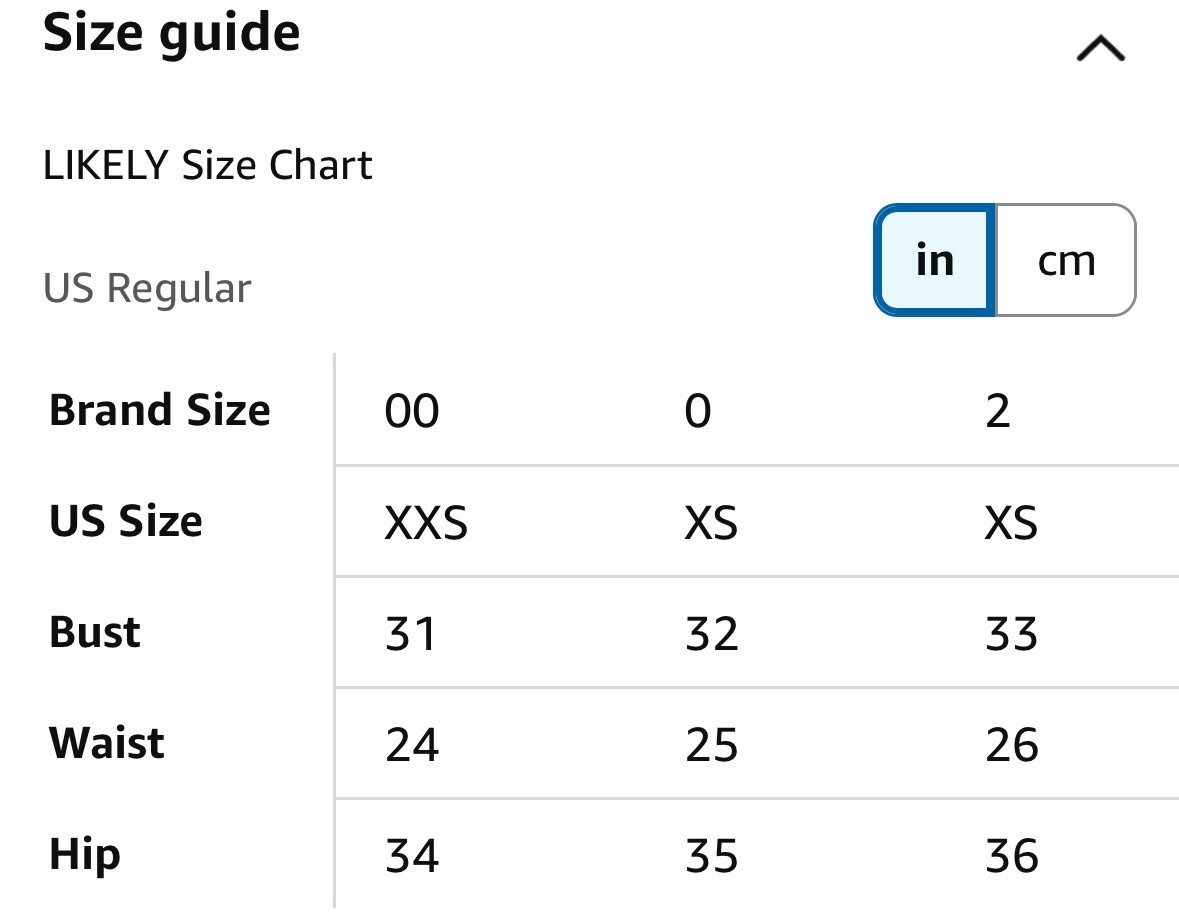Click the Brand Size row header
1179x915 pixels.
159,410
